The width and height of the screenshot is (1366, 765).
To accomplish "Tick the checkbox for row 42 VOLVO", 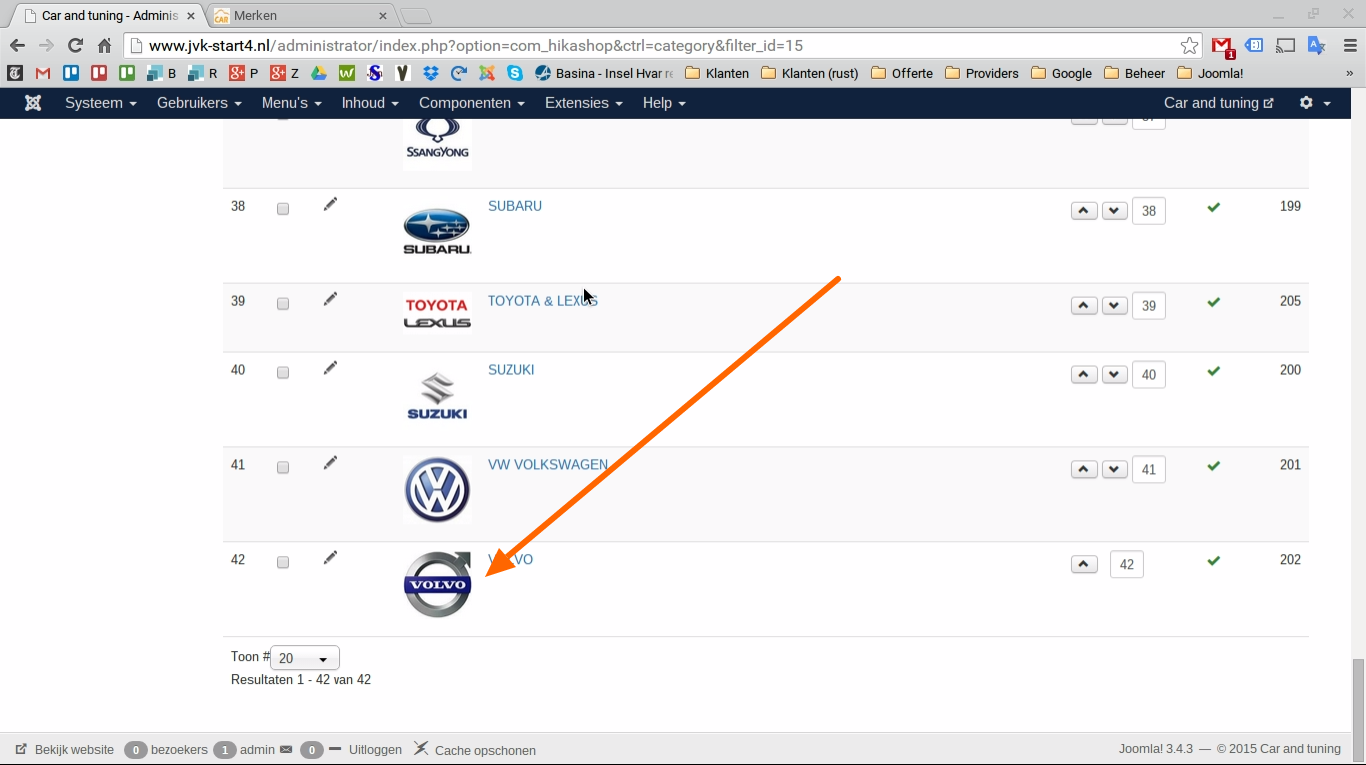I will click(283, 563).
